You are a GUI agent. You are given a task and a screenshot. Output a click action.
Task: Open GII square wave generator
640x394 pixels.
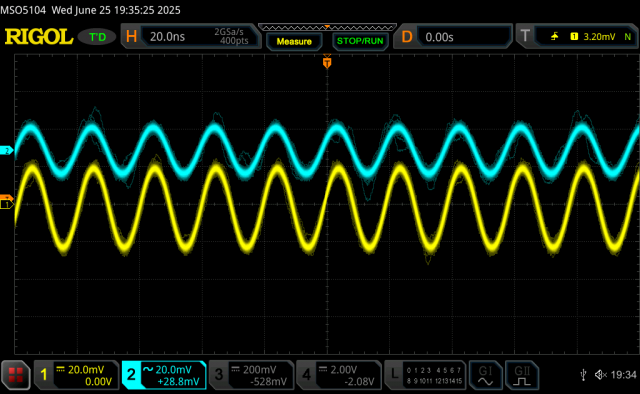(x=522, y=375)
